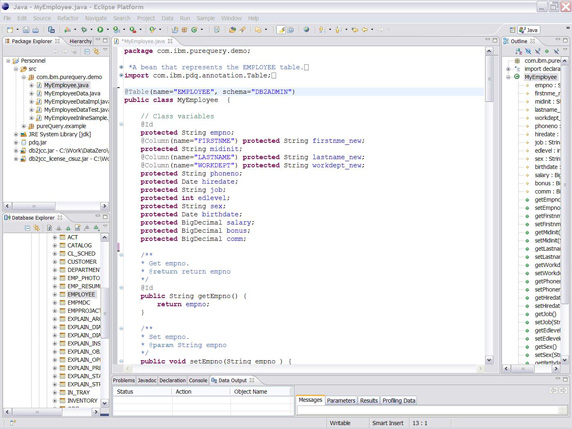572x429 pixels.
Task: Open the New wizard dropdown arrow
Action: click(17, 30)
